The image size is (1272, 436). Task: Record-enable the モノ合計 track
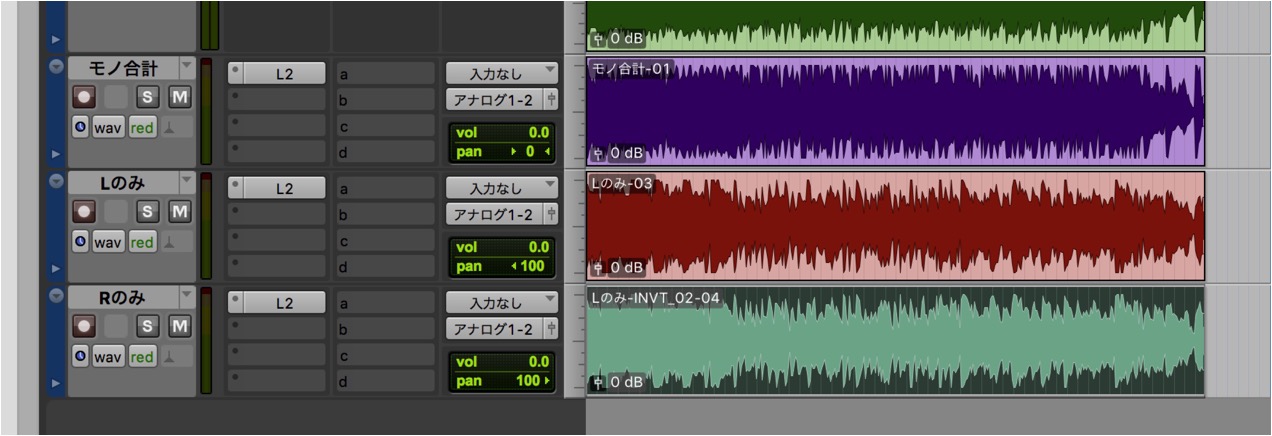pos(84,98)
